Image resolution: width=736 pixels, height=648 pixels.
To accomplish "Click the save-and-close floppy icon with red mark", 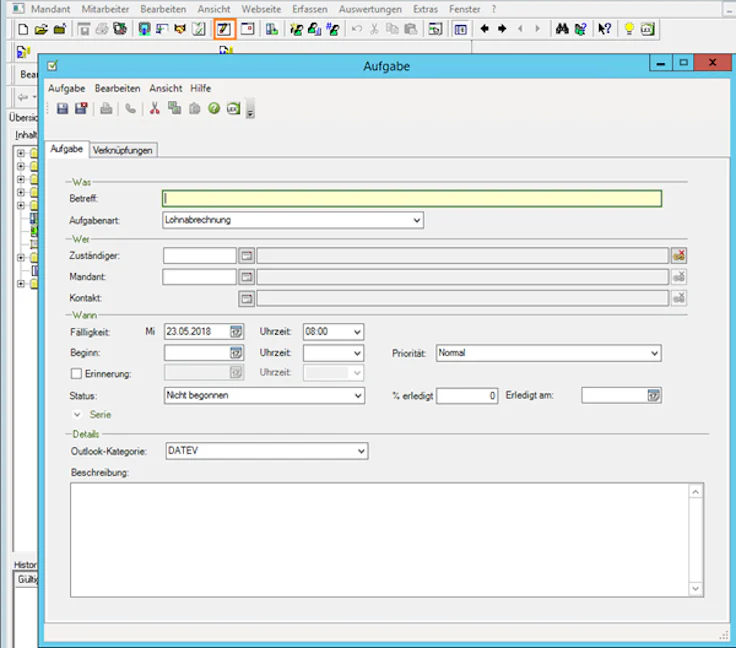I will (81, 109).
